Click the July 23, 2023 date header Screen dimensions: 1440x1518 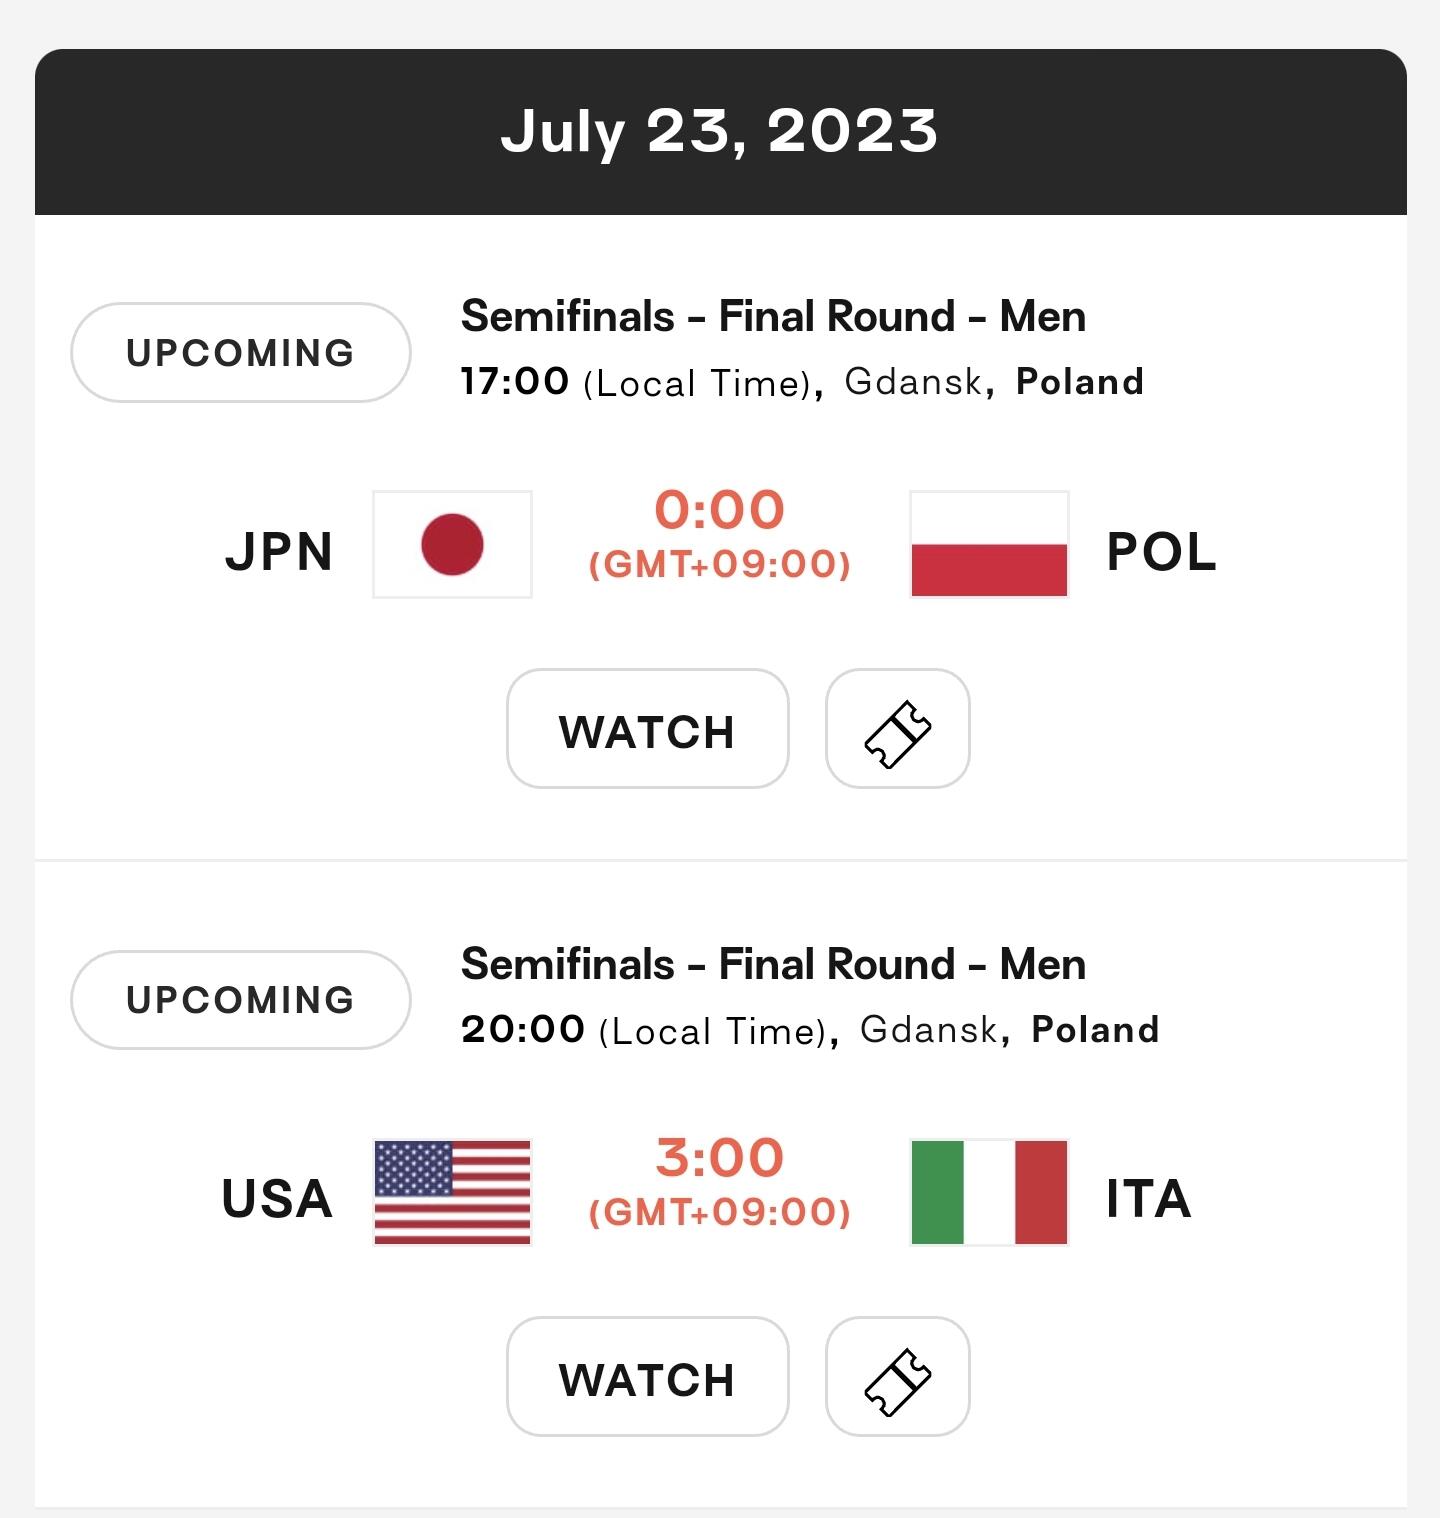click(719, 131)
